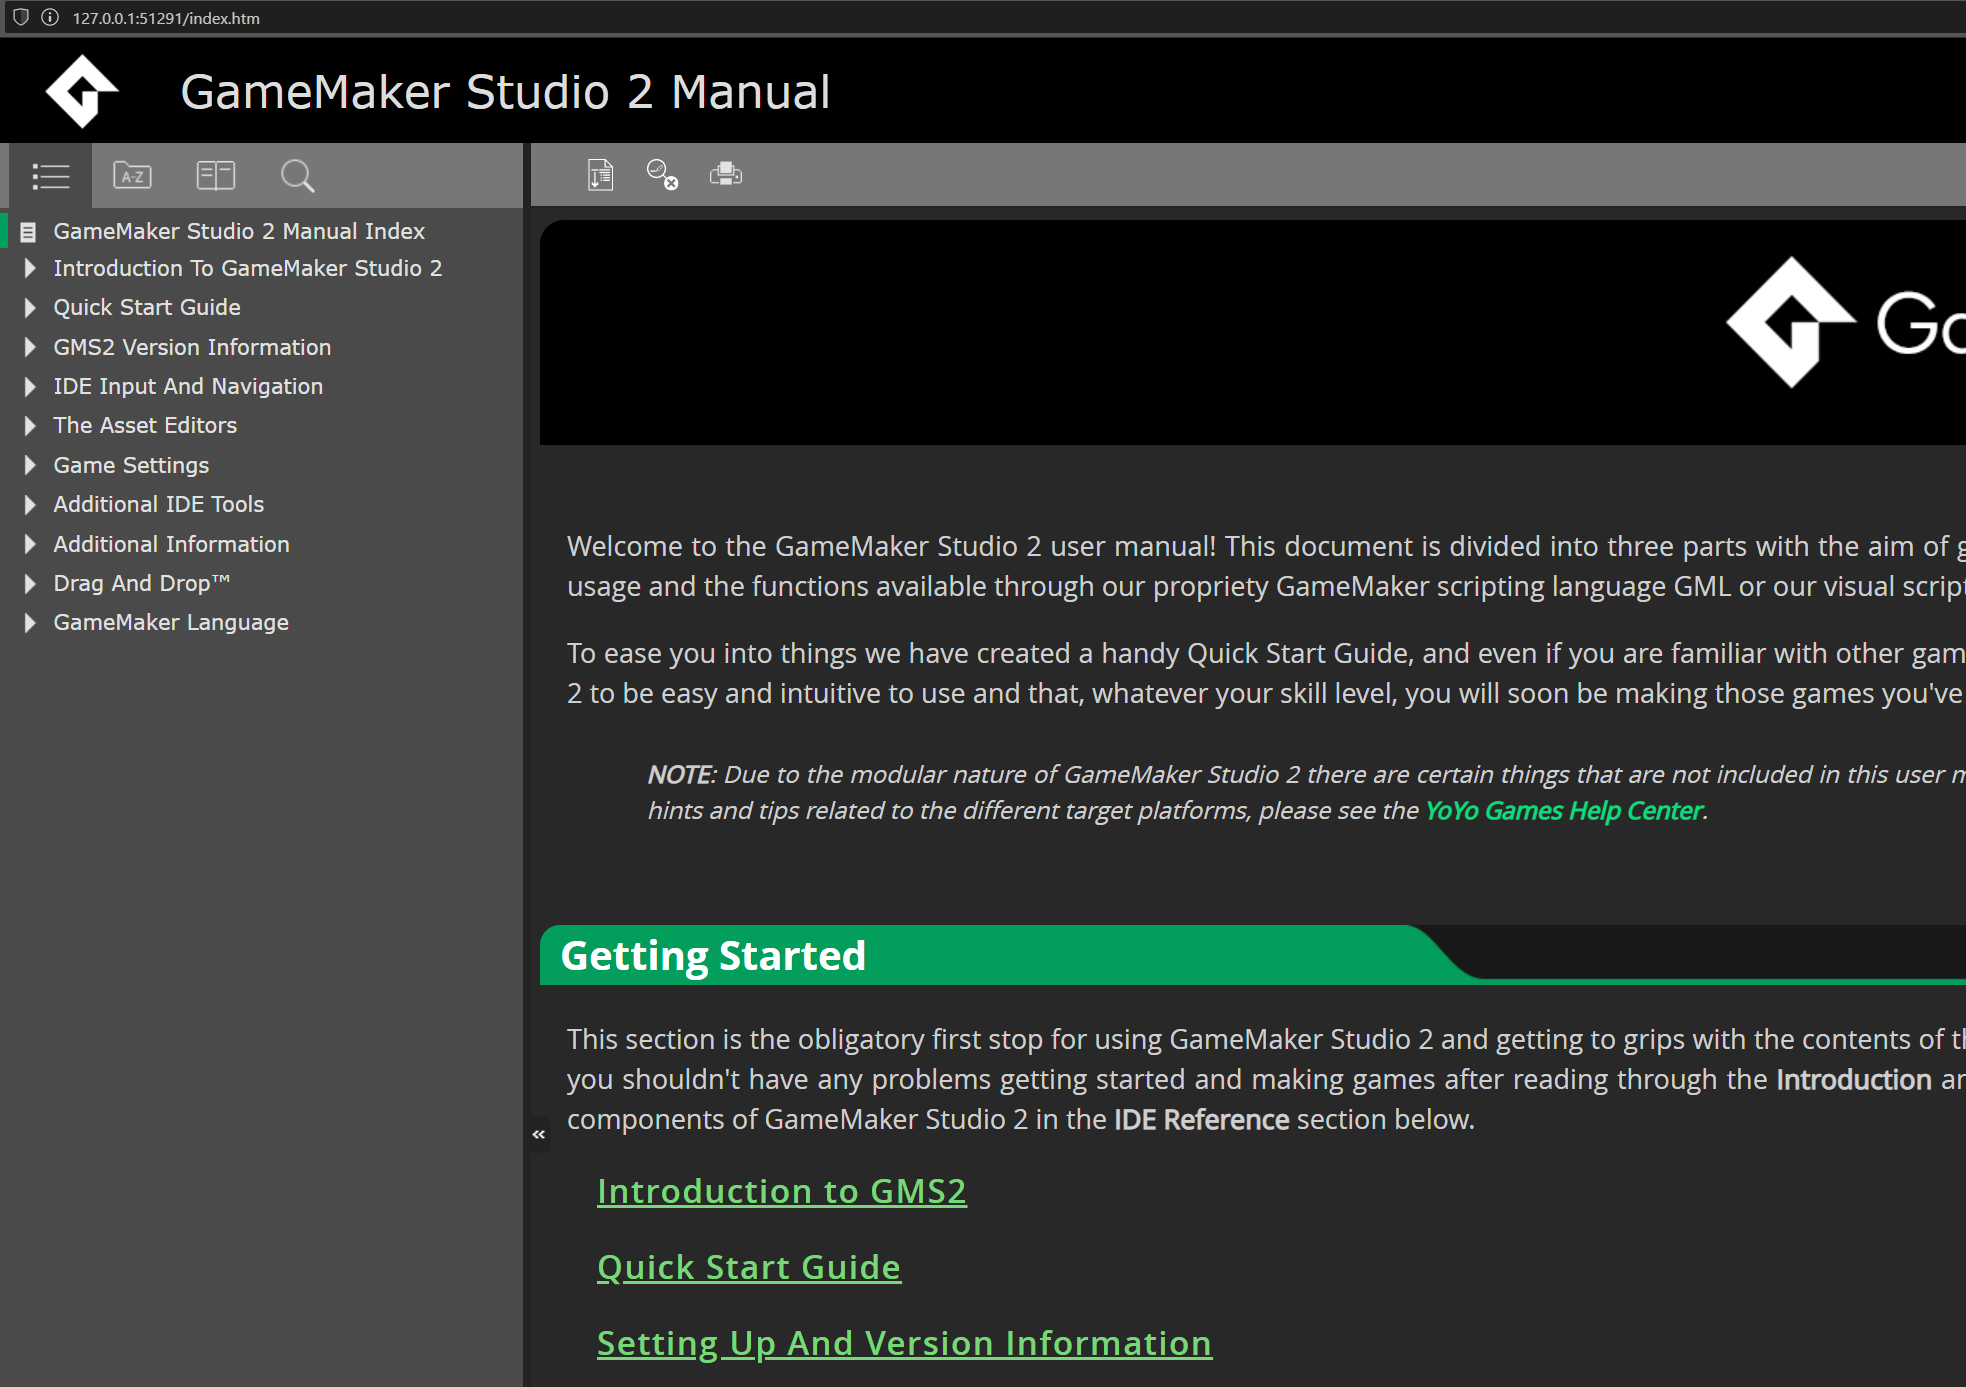Click the page icon beside Manual Index

point(28,232)
